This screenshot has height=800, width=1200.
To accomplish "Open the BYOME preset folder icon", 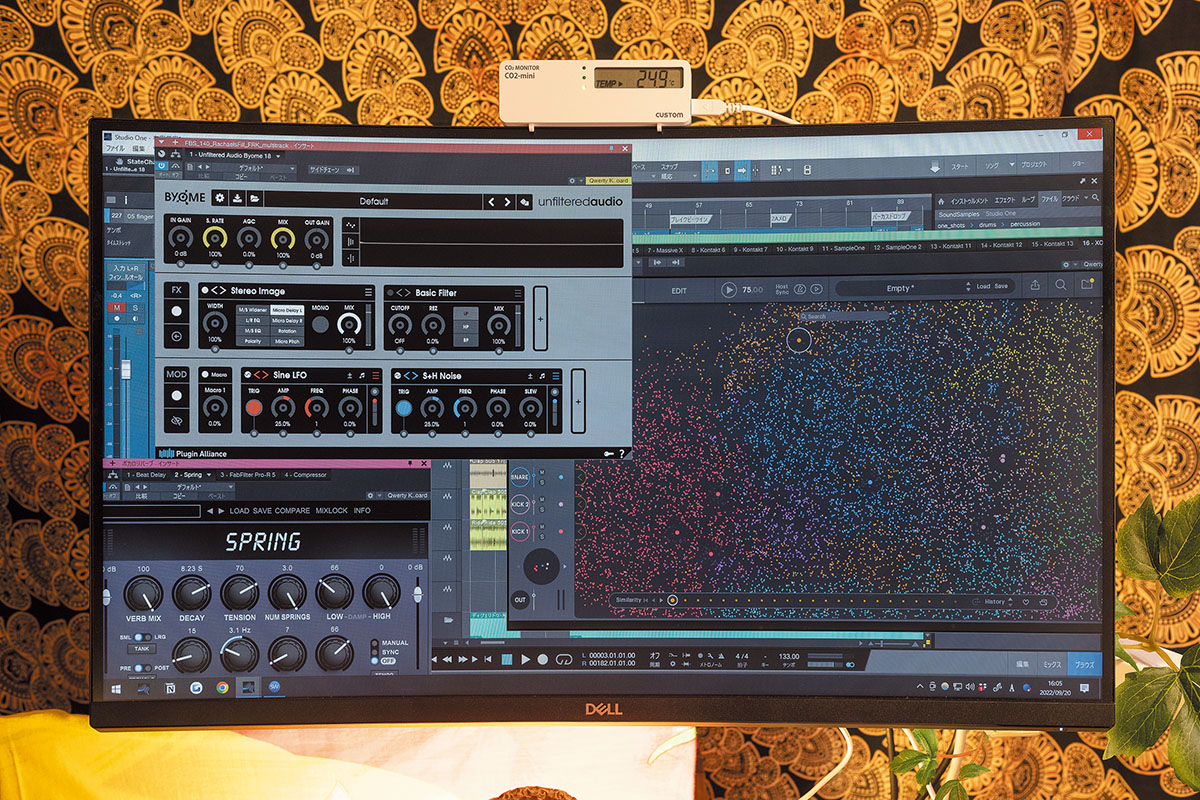I will (254, 199).
